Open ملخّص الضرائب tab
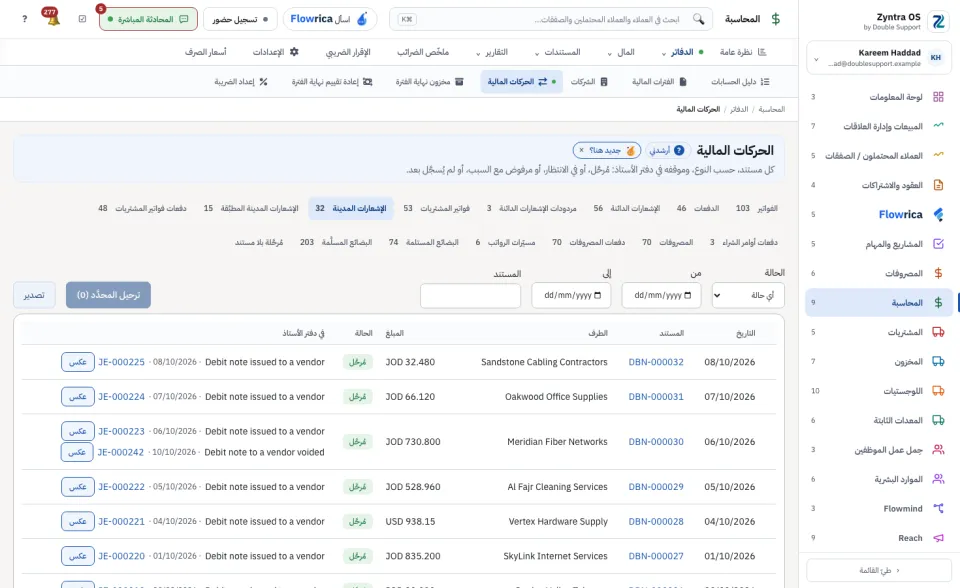960x588 pixels. click(x=422, y=52)
